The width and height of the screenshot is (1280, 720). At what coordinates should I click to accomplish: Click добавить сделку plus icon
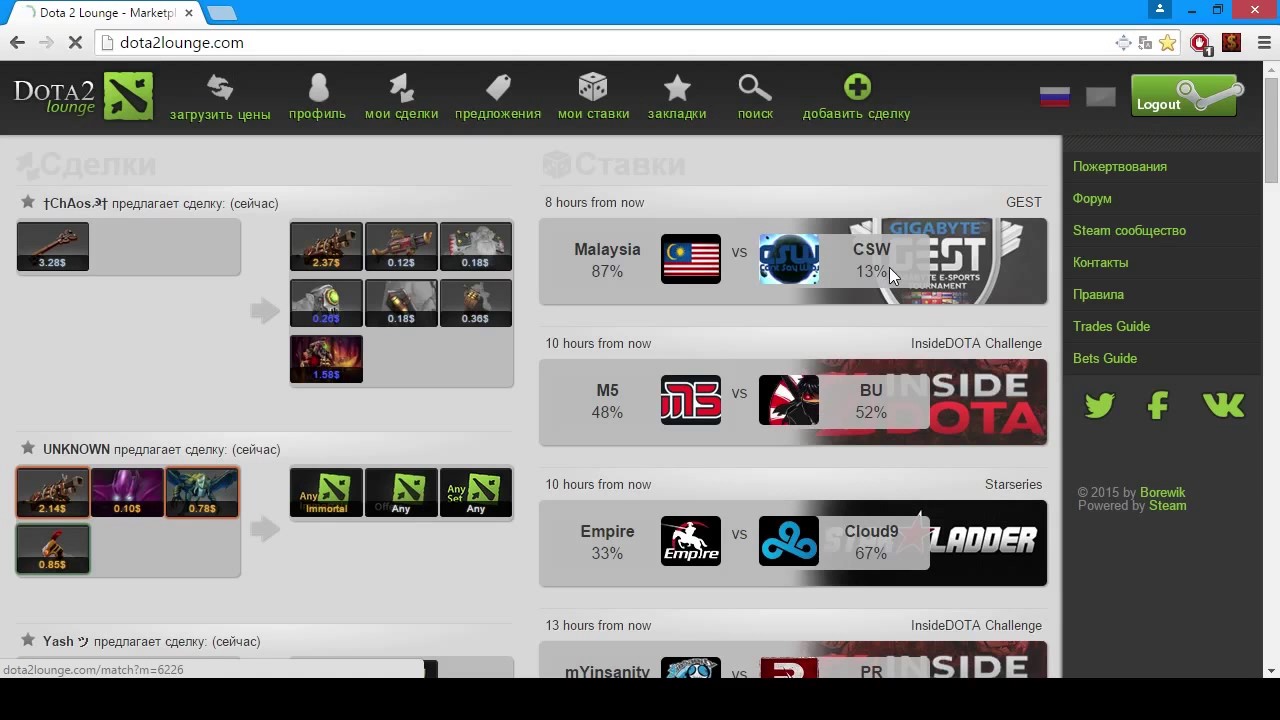tap(857, 87)
